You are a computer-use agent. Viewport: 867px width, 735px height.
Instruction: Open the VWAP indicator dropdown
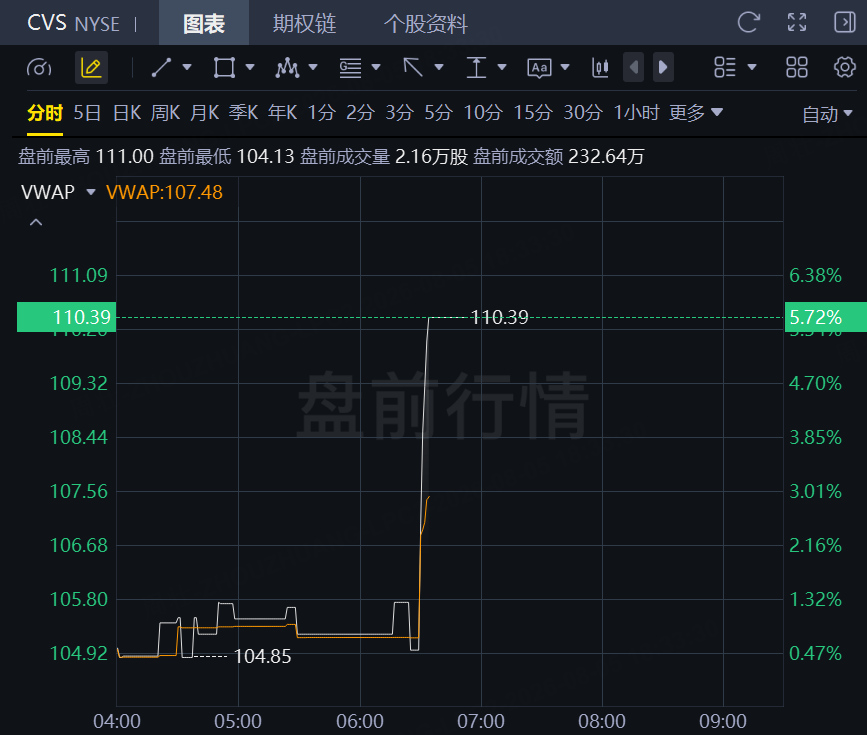pyautogui.click(x=58, y=192)
